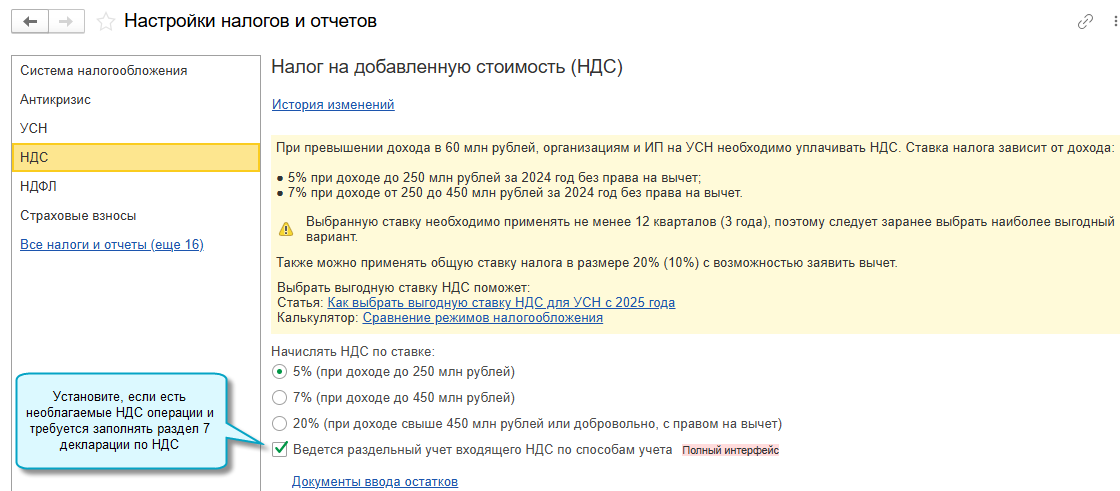The image size is (1120, 491).
Task: Toggle separate incoming VAT accounting checkbox
Action: coord(280,449)
